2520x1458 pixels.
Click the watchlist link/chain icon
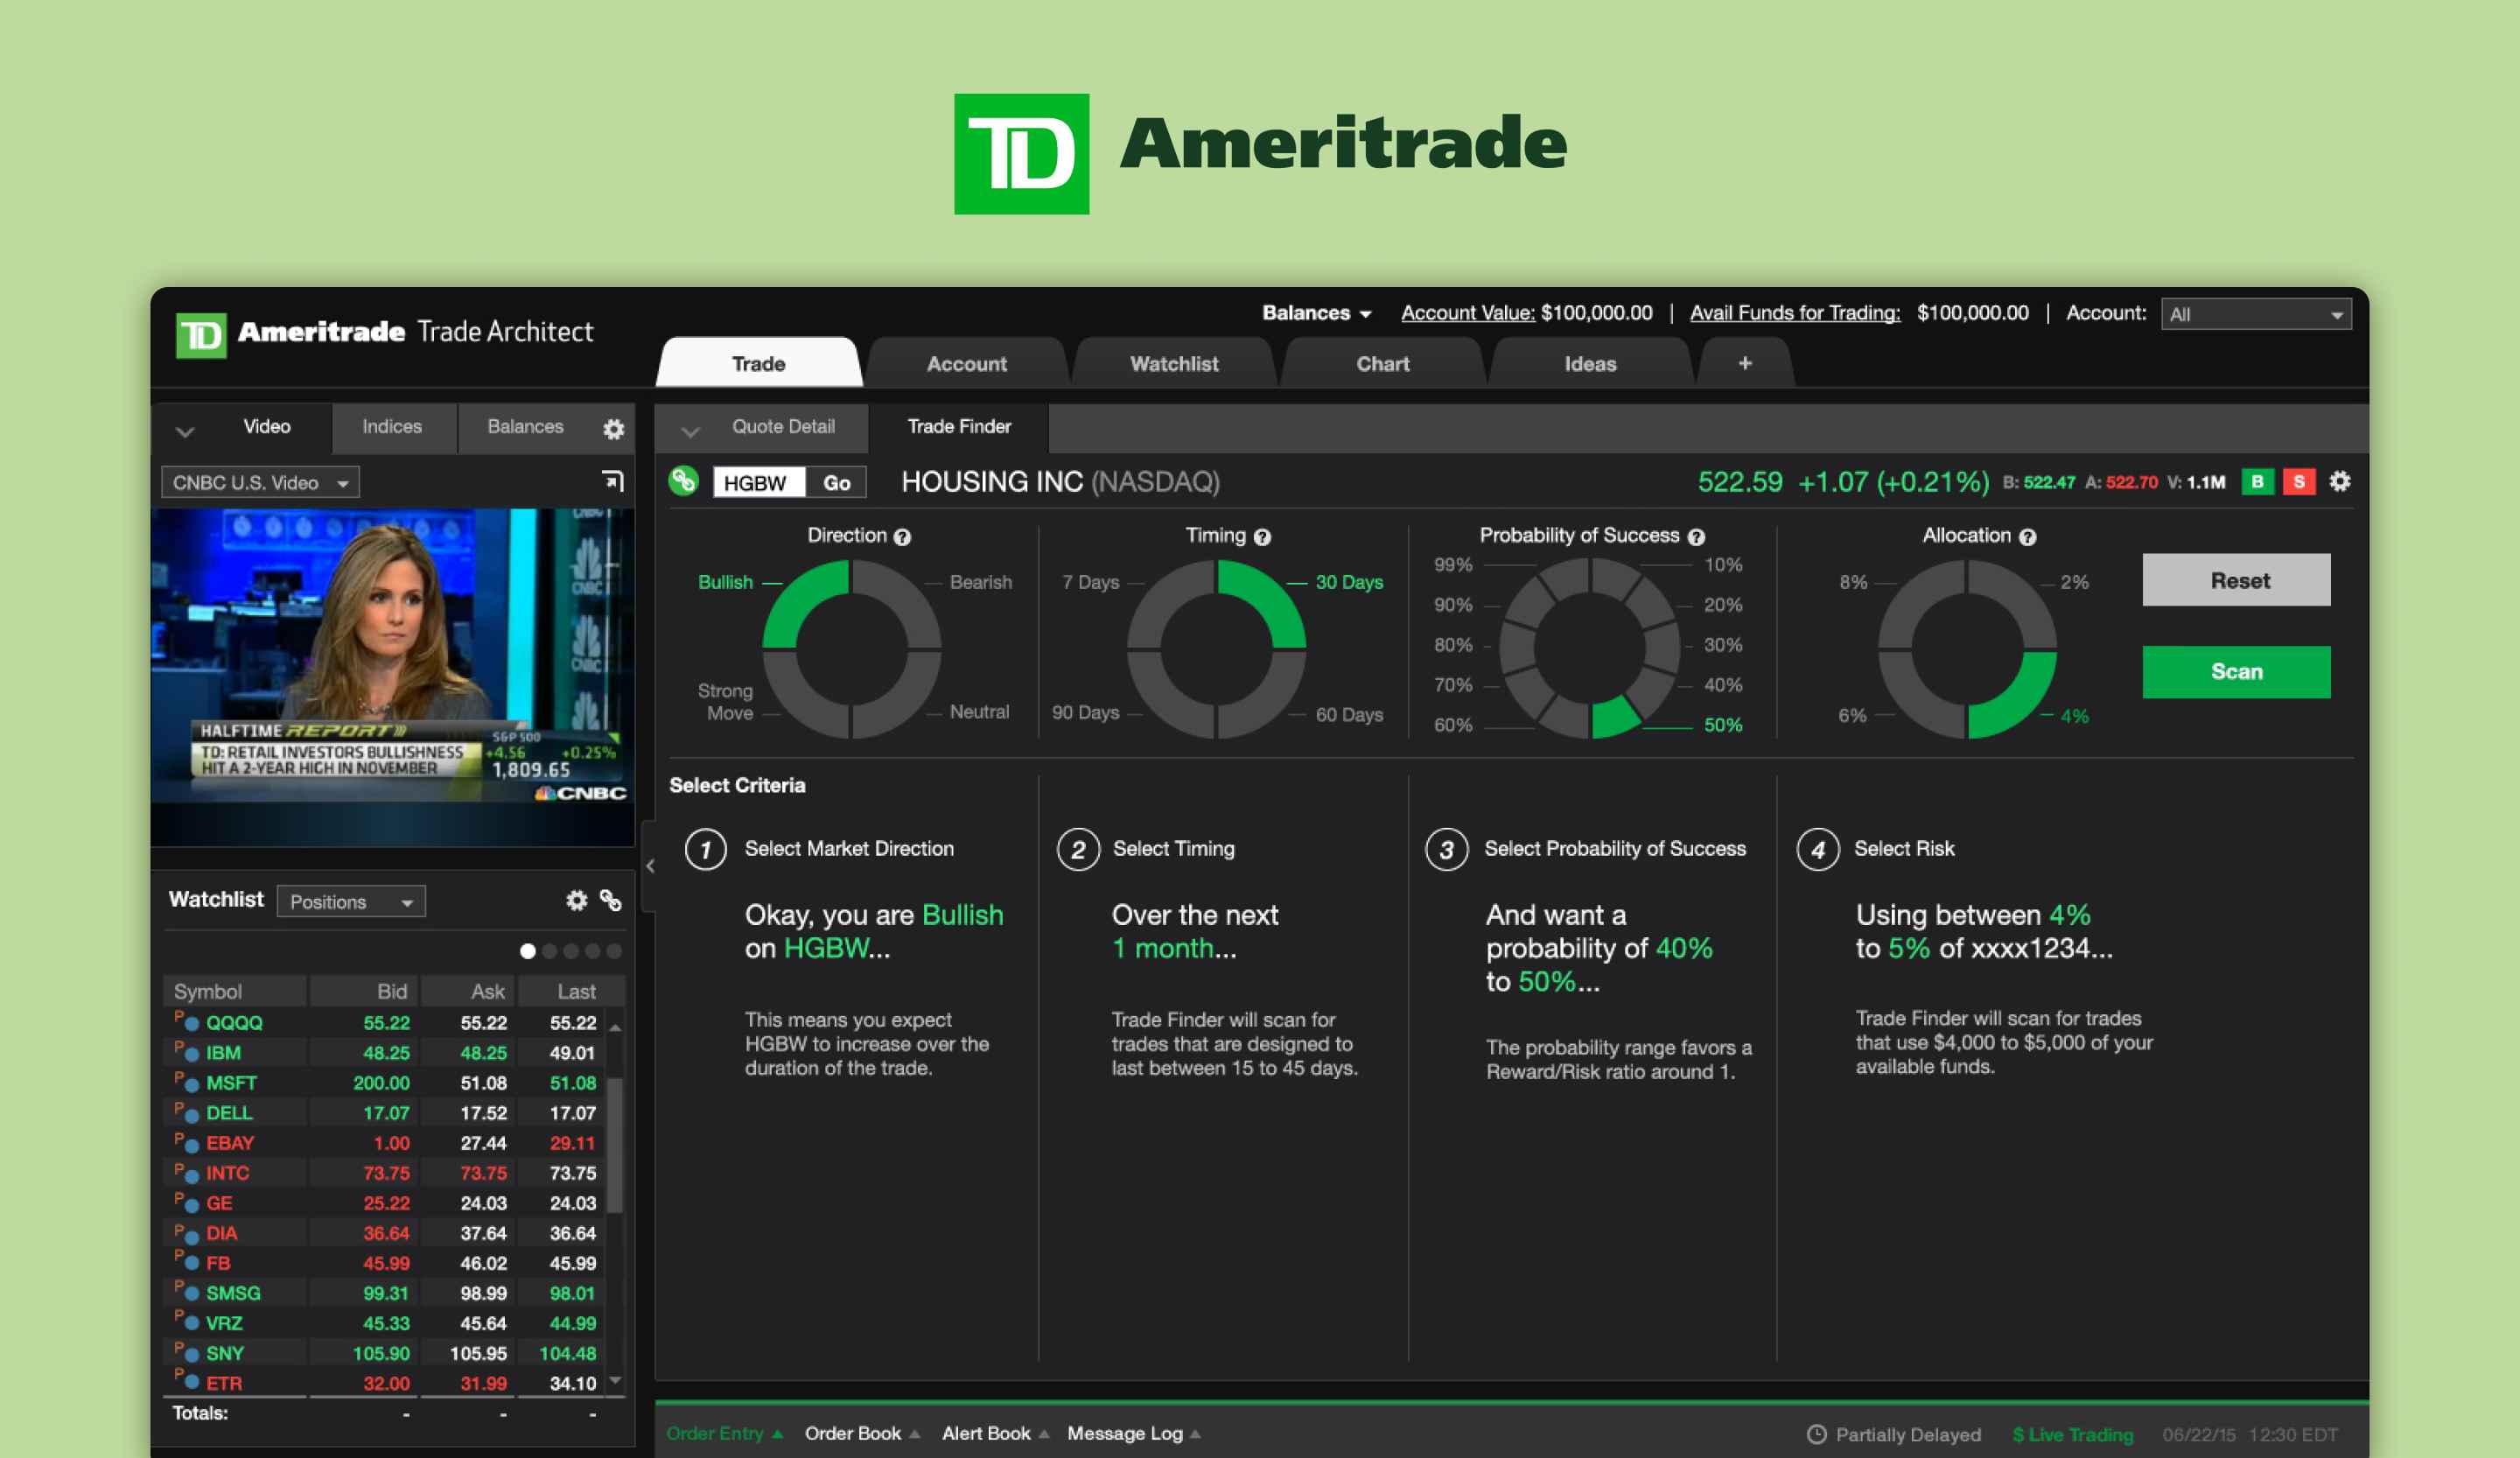click(x=616, y=899)
